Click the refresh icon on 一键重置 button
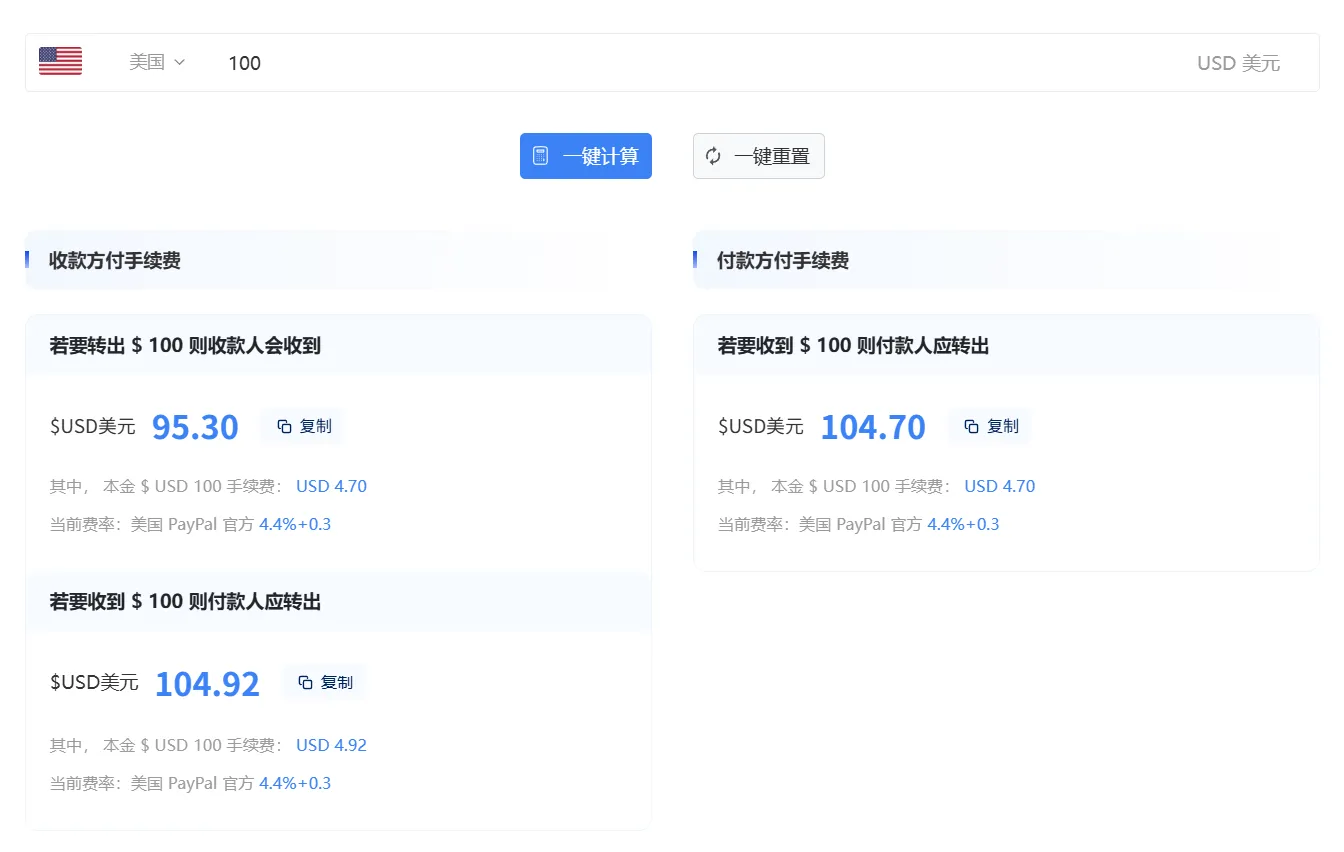This screenshot has height=852, width=1344. click(712, 156)
